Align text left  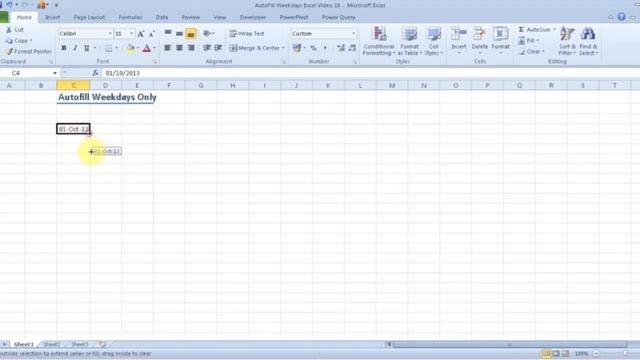coord(168,48)
